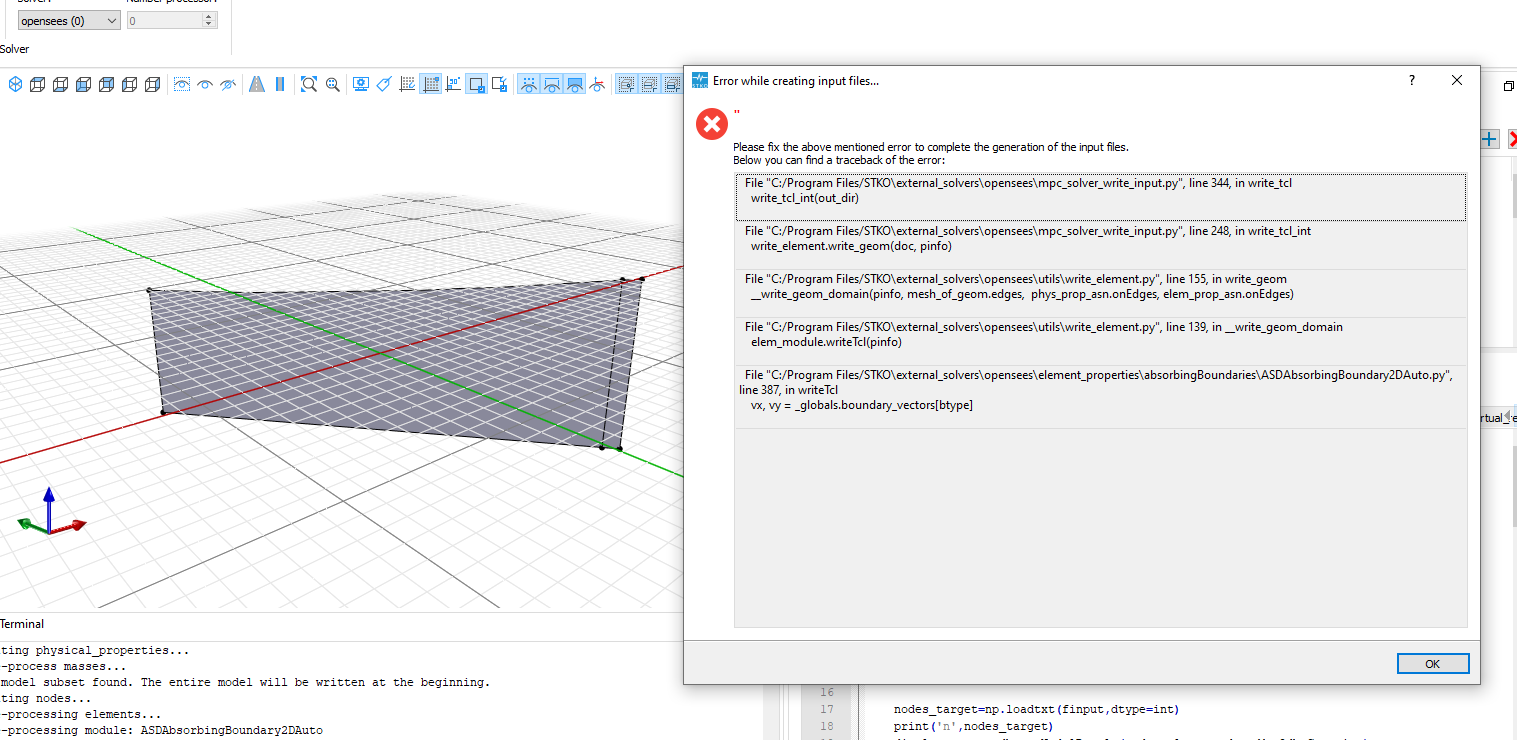The height and width of the screenshot is (740, 1517).
Task: Select traceback row line 155 write_geom
Action: (1100, 293)
